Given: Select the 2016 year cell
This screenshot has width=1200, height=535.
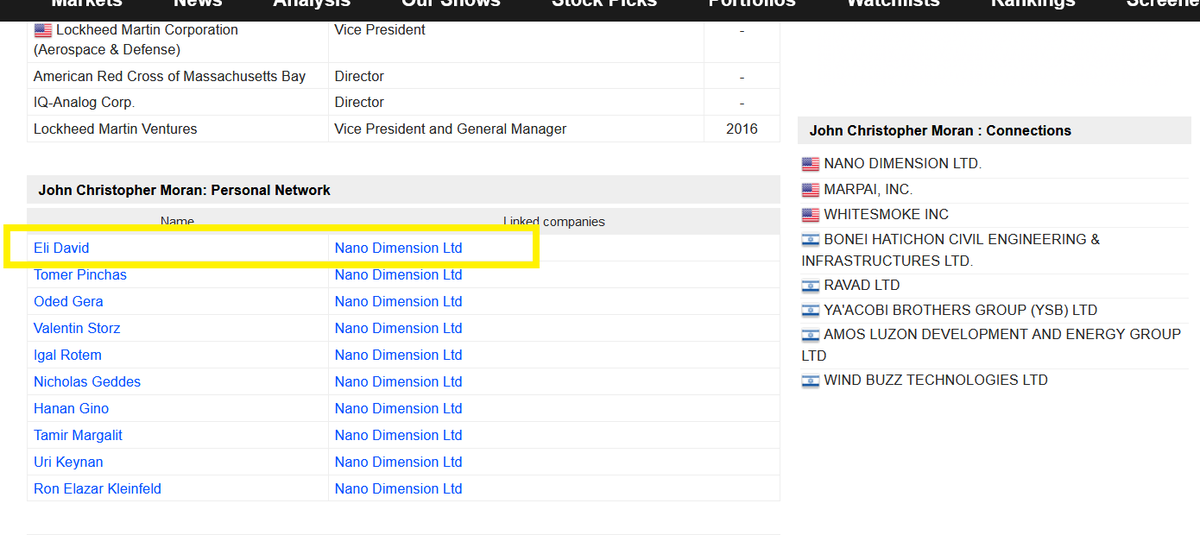Looking at the screenshot, I should [742, 129].
